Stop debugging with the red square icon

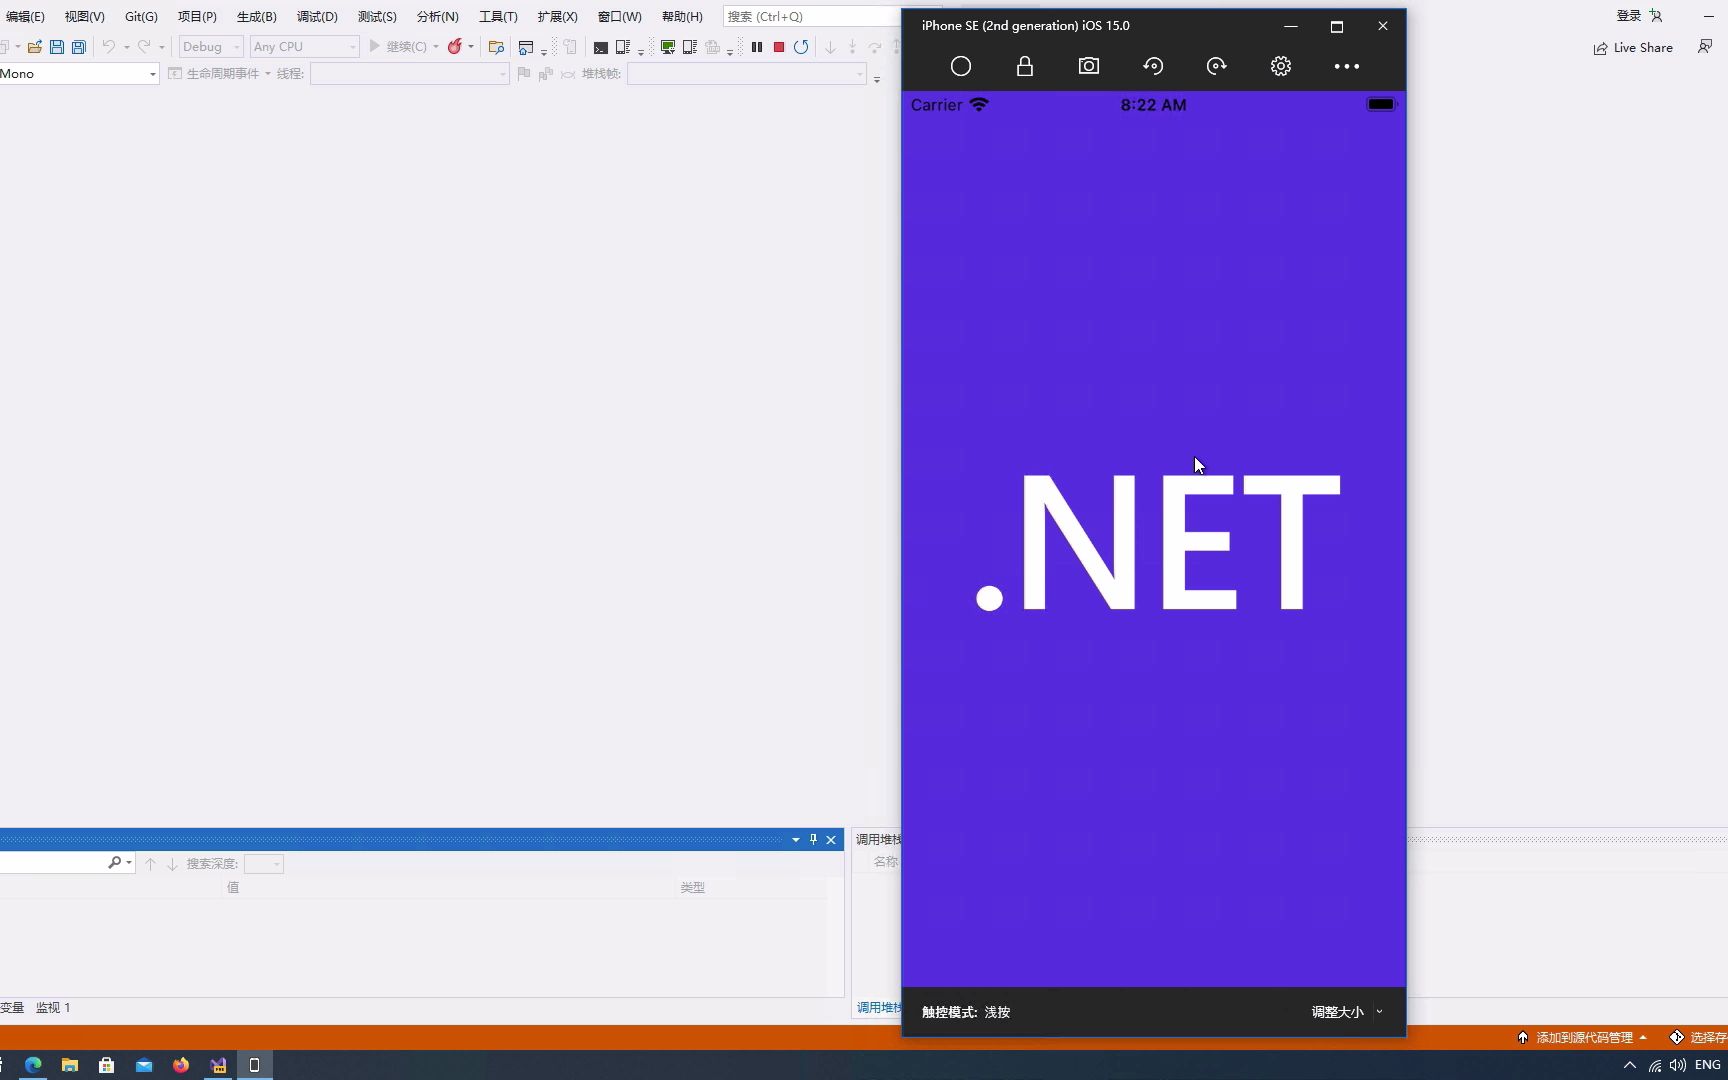pyautogui.click(x=778, y=47)
